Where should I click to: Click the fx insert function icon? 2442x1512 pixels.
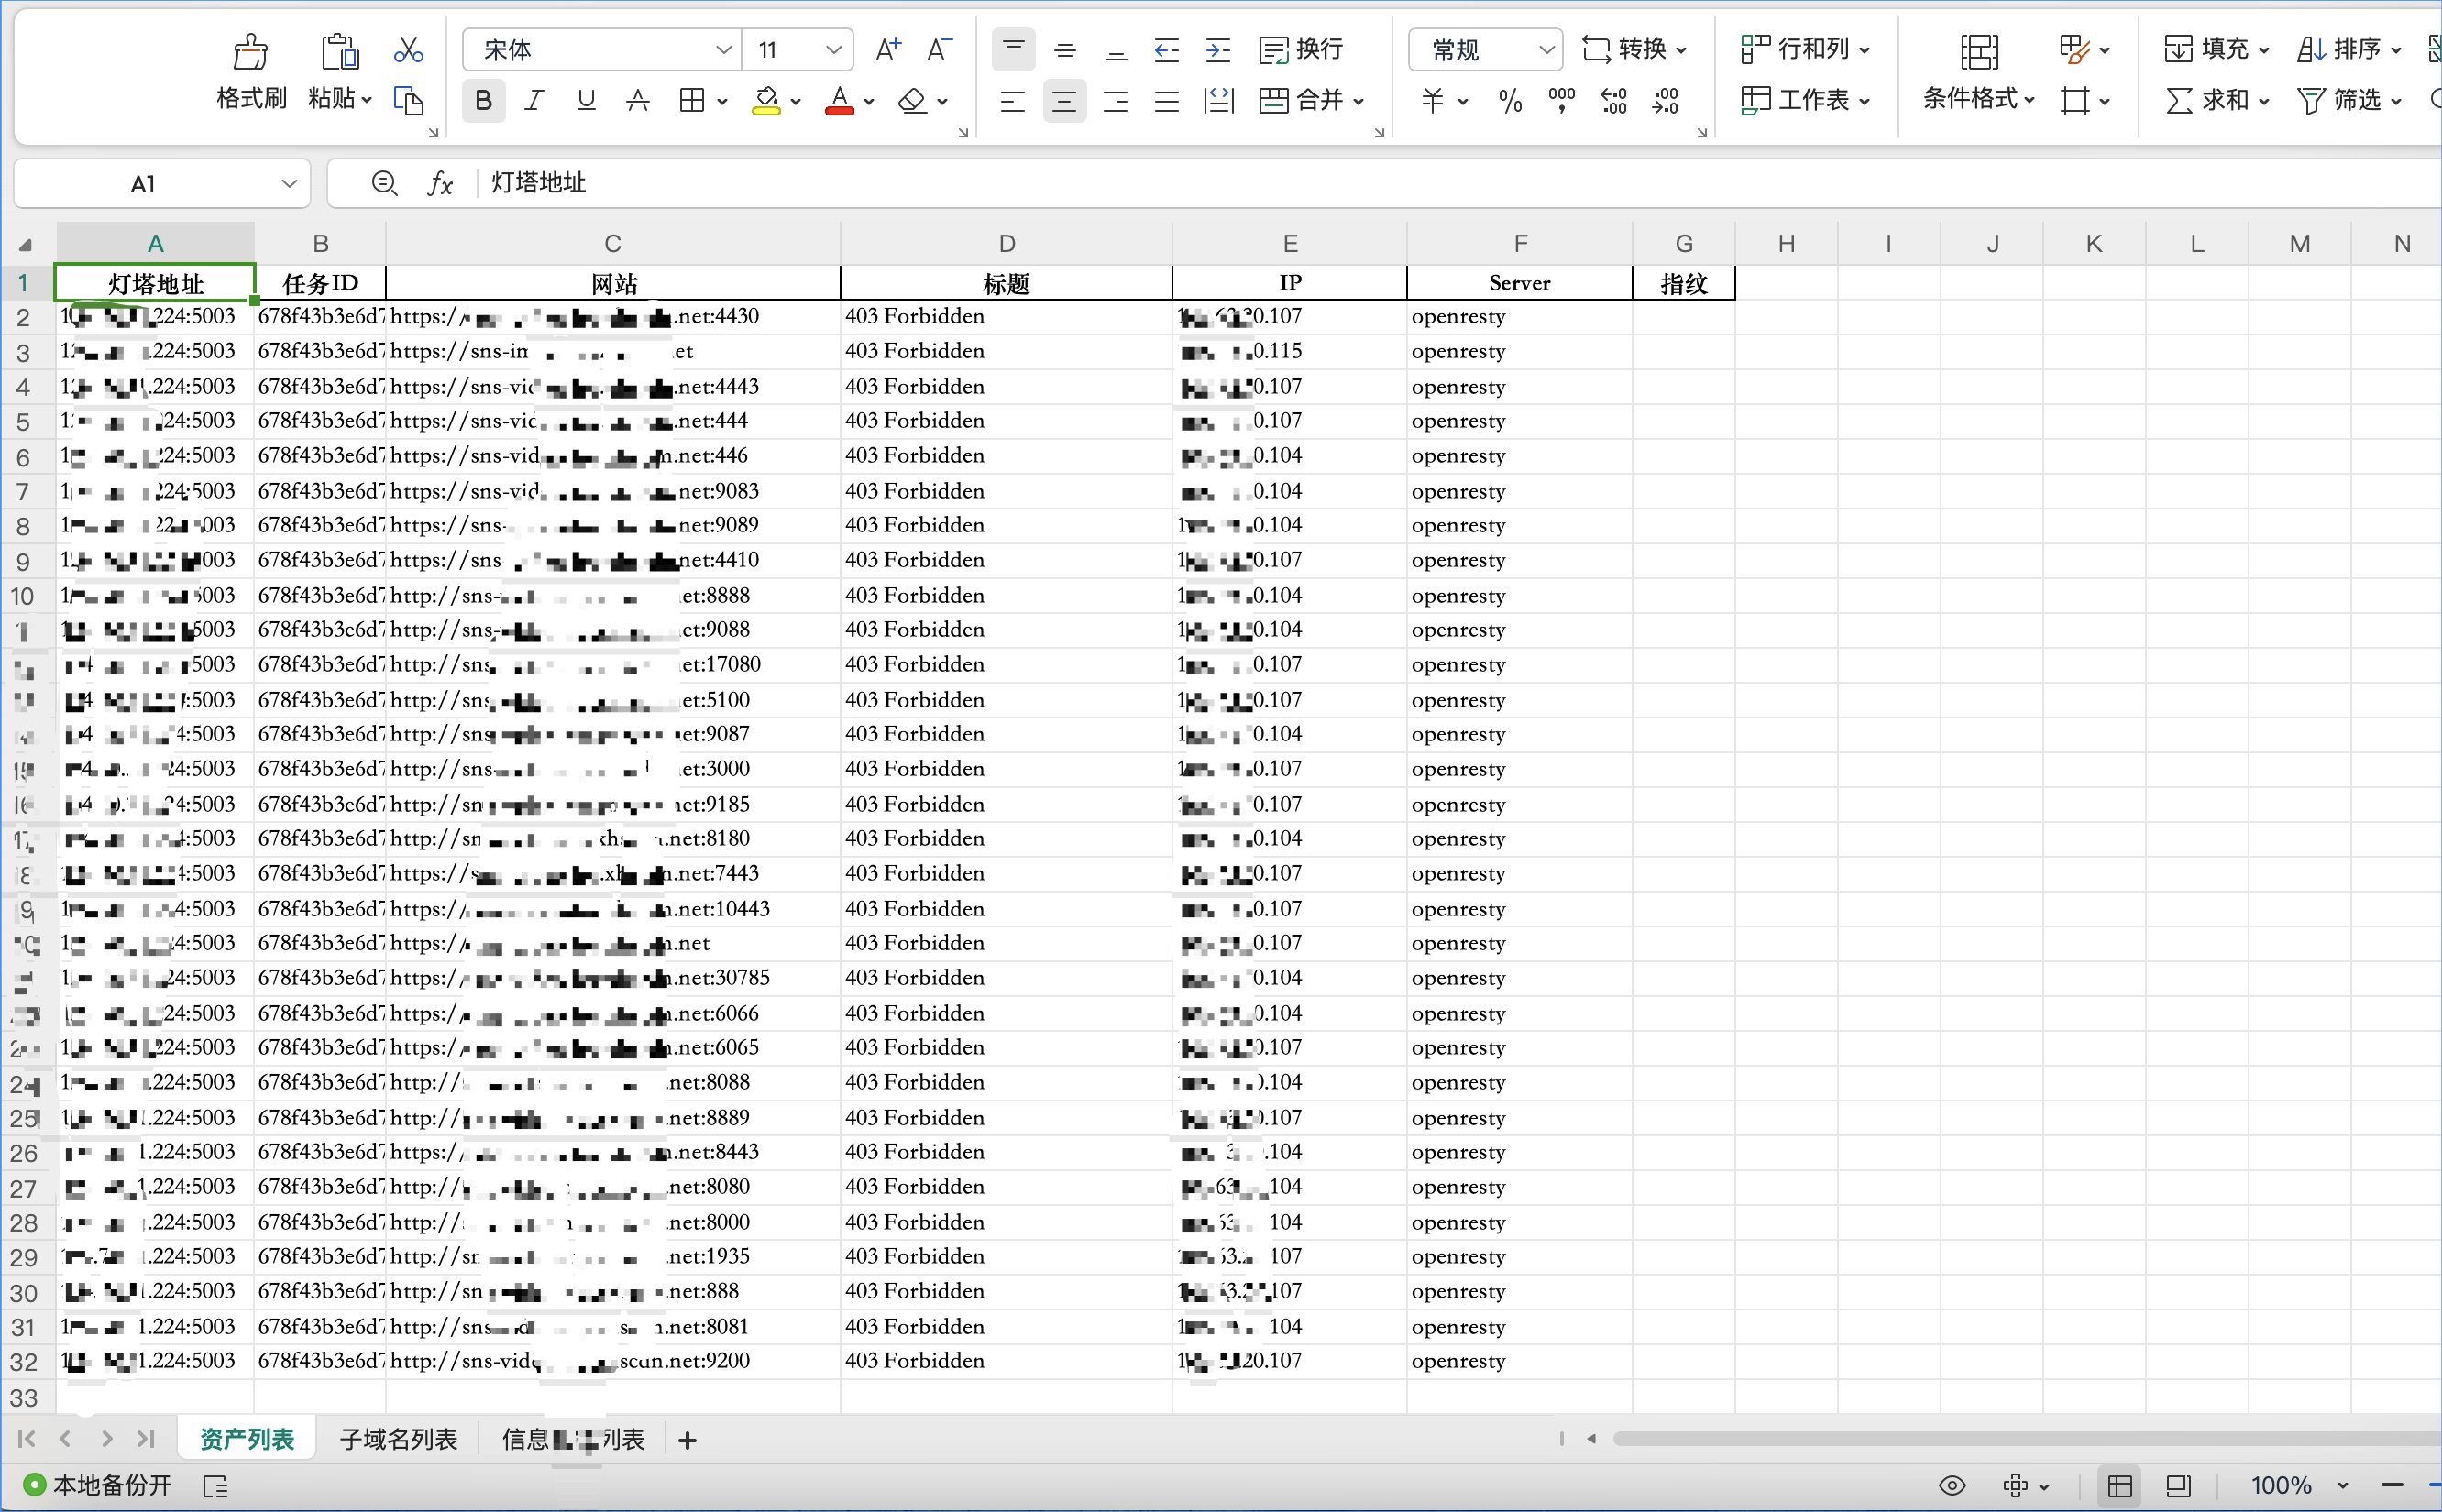pyautogui.click(x=440, y=183)
